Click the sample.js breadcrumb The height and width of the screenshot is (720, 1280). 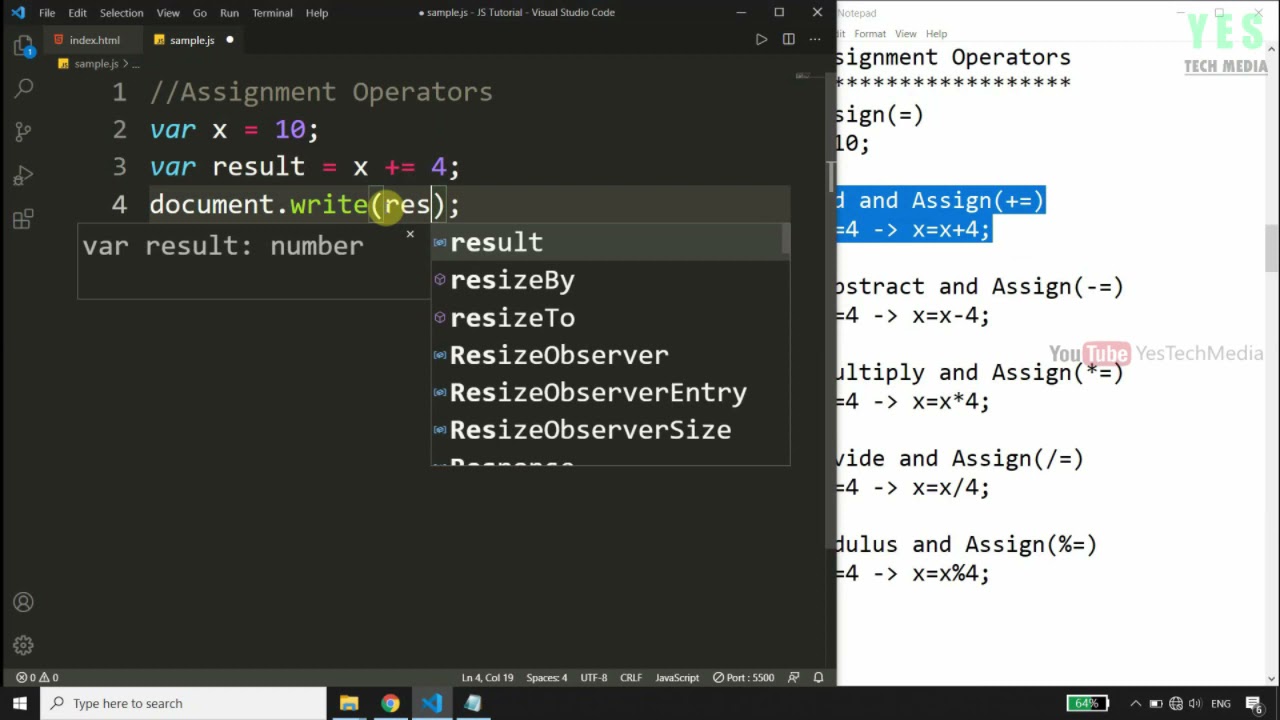click(96, 64)
